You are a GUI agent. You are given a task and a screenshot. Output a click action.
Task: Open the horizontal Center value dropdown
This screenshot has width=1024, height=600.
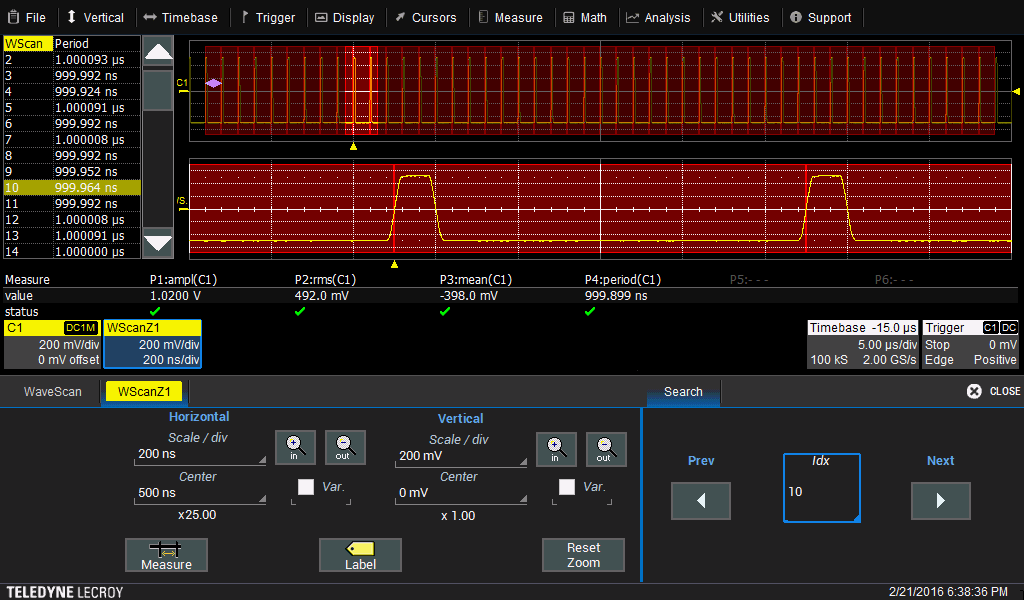[200, 493]
